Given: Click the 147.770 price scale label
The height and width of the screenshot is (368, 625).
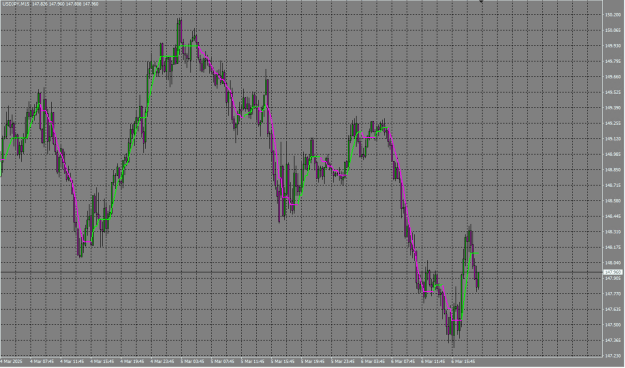Looking at the screenshot, I should [x=613, y=294].
